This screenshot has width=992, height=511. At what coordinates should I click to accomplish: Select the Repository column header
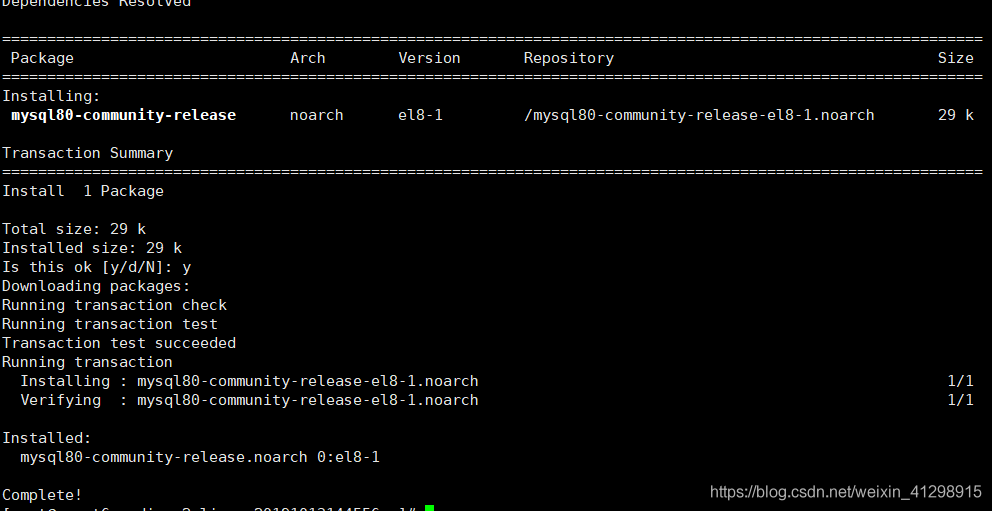click(568, 58)
